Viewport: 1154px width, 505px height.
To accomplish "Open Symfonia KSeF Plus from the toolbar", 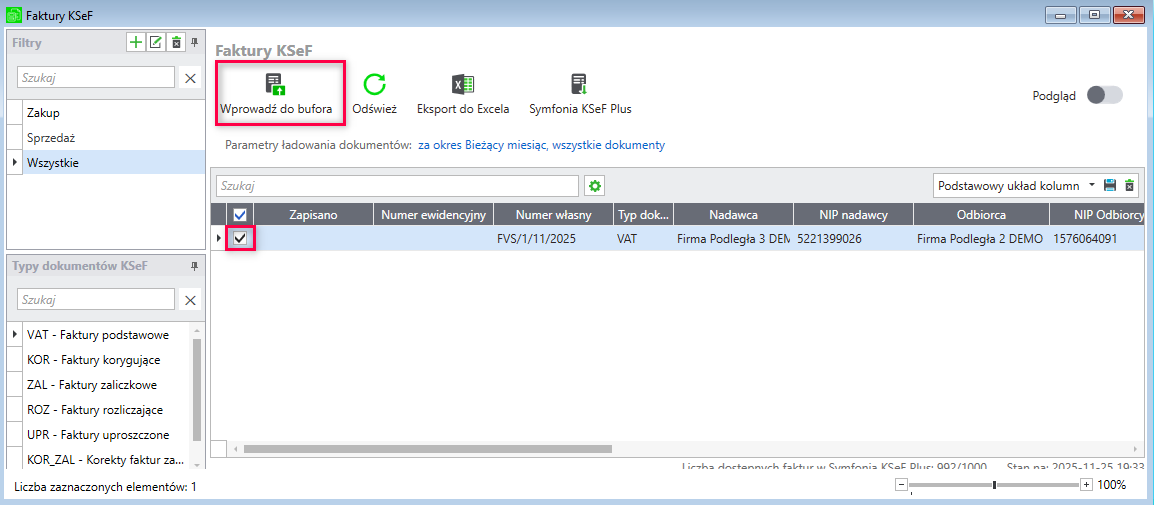I will pyautogui.click(x=580, y=84).
